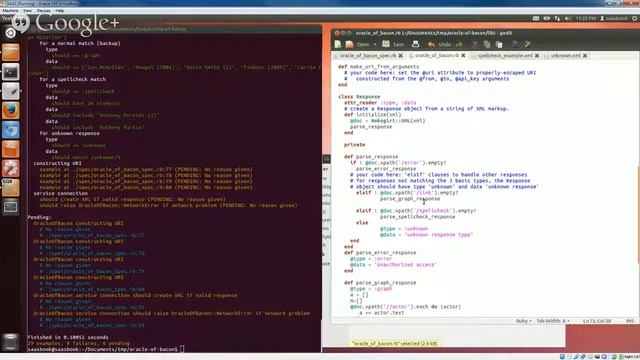
Task: Close the oracle_of_bacon.rb tab
Action: click(463, 56)
